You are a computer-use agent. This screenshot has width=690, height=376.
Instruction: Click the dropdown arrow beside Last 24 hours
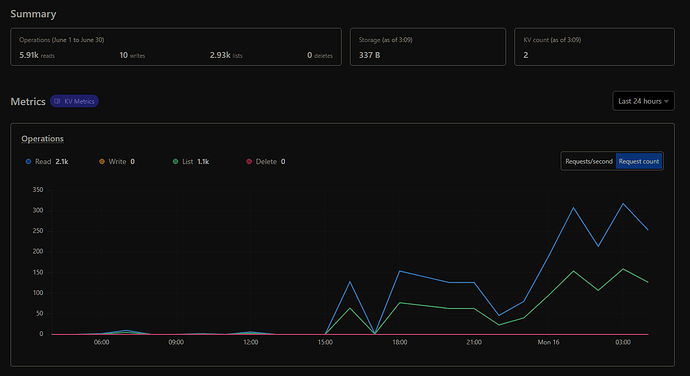tap(667, 102)
